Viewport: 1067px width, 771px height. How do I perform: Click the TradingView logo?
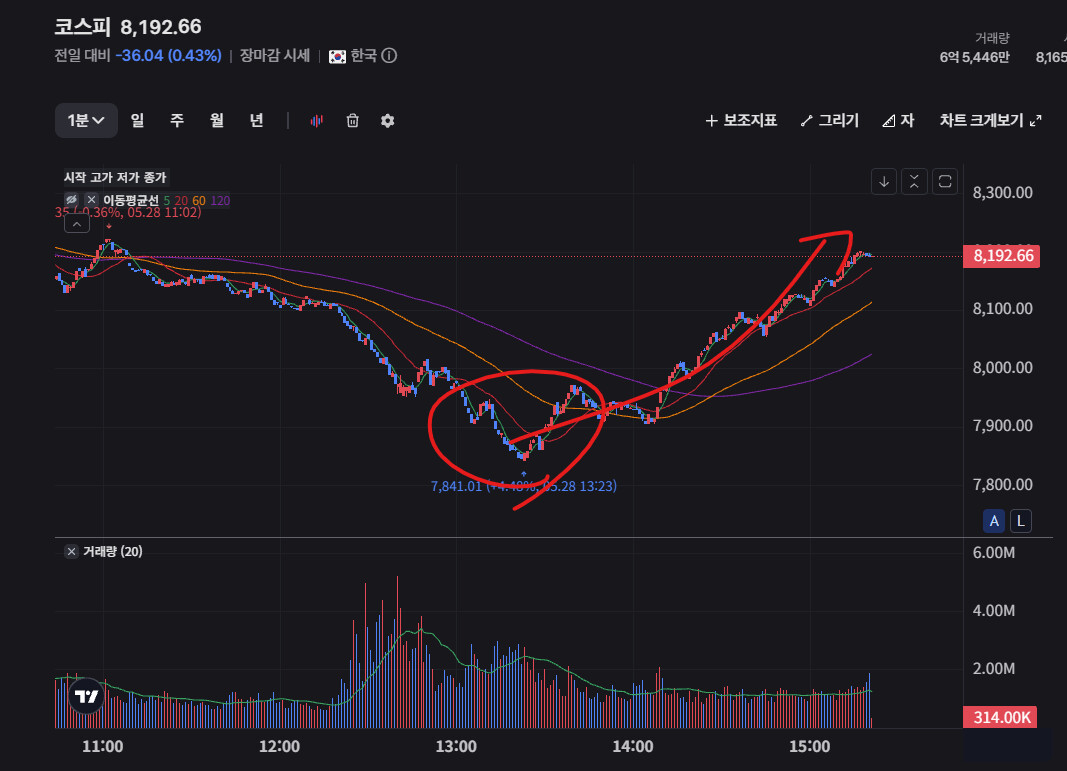[86, 695]
